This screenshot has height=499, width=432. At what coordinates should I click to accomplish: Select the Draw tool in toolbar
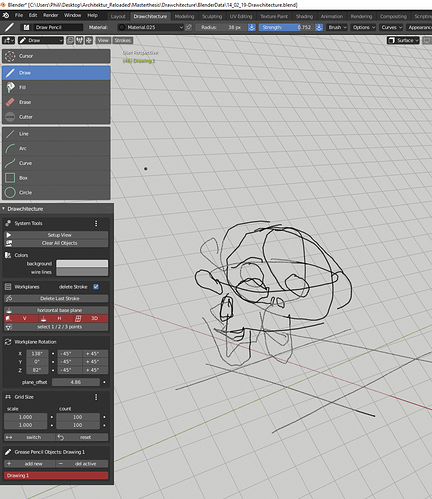pos(56,73)
